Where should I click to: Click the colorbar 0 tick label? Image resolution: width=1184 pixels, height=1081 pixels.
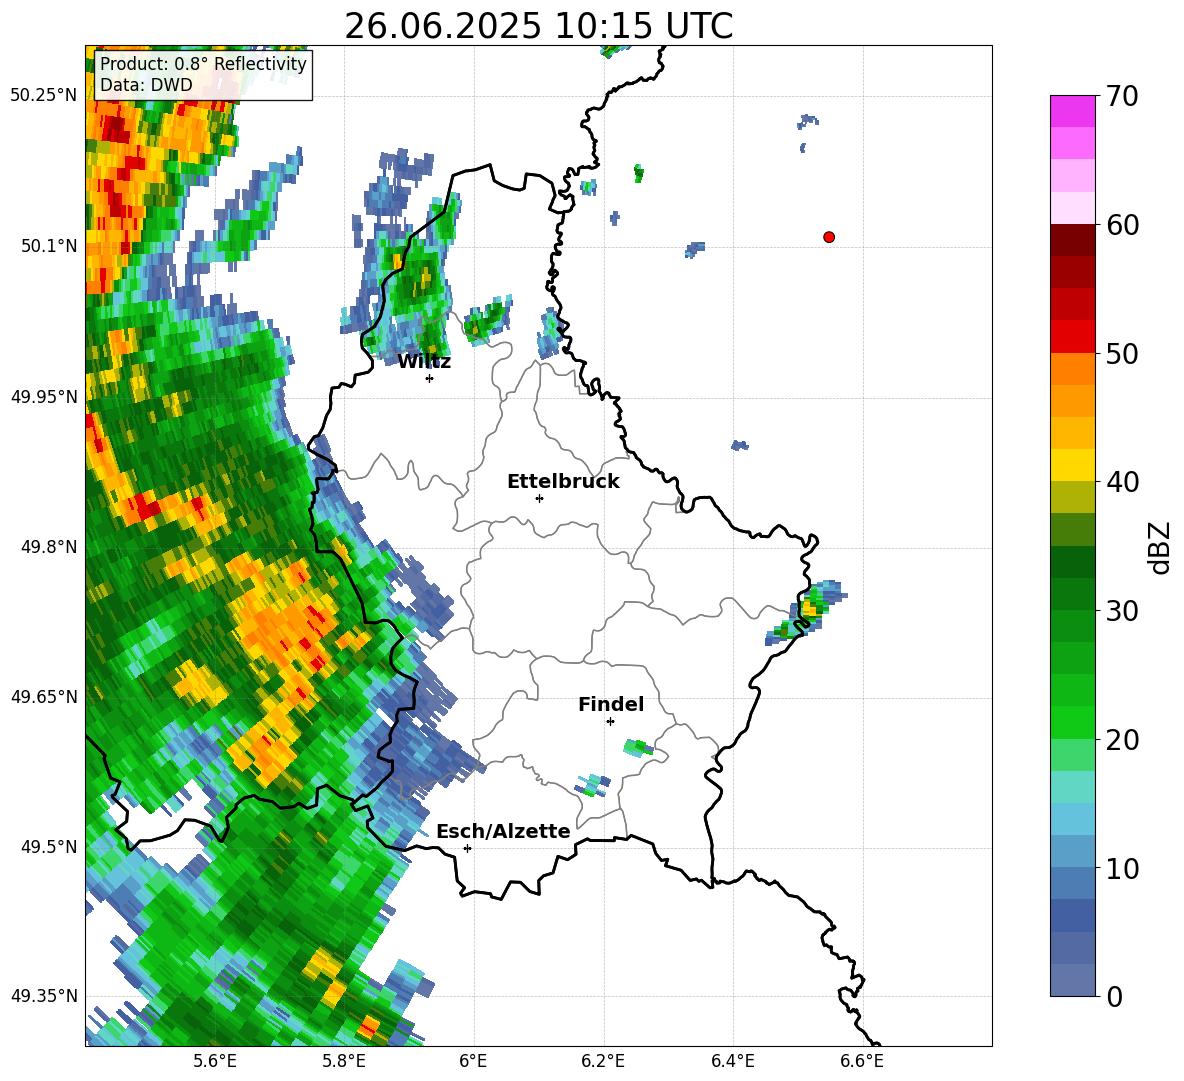(1115, 996)
